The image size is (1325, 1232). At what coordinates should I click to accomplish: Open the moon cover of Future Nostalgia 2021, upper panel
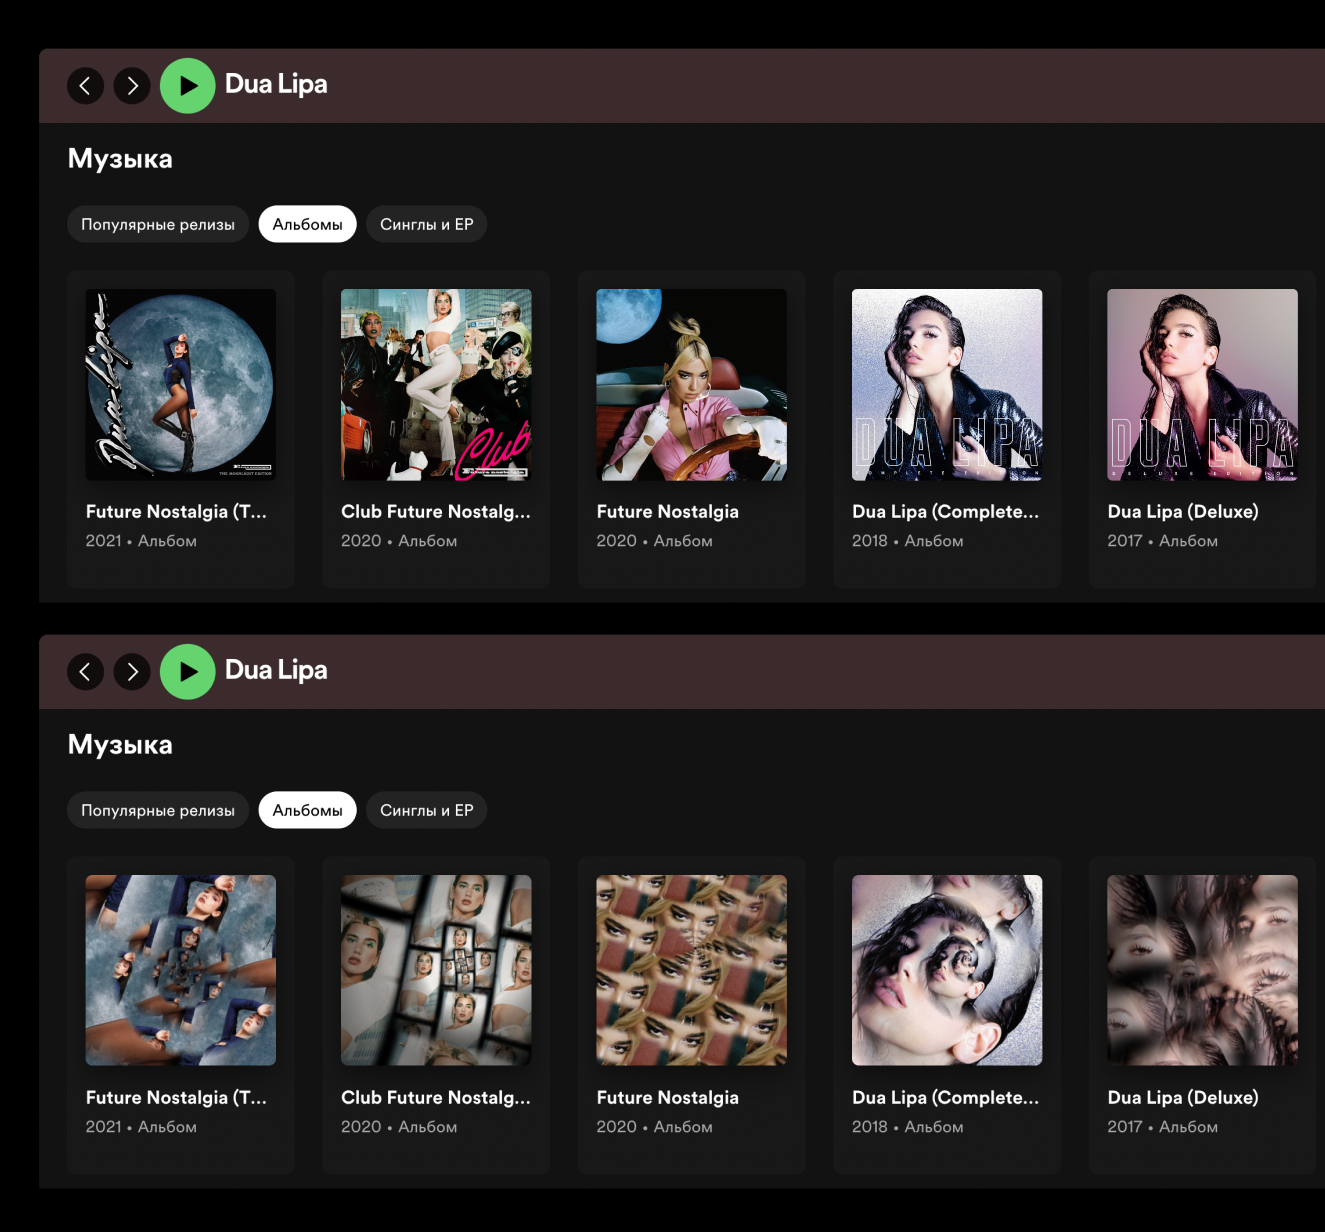181,385
